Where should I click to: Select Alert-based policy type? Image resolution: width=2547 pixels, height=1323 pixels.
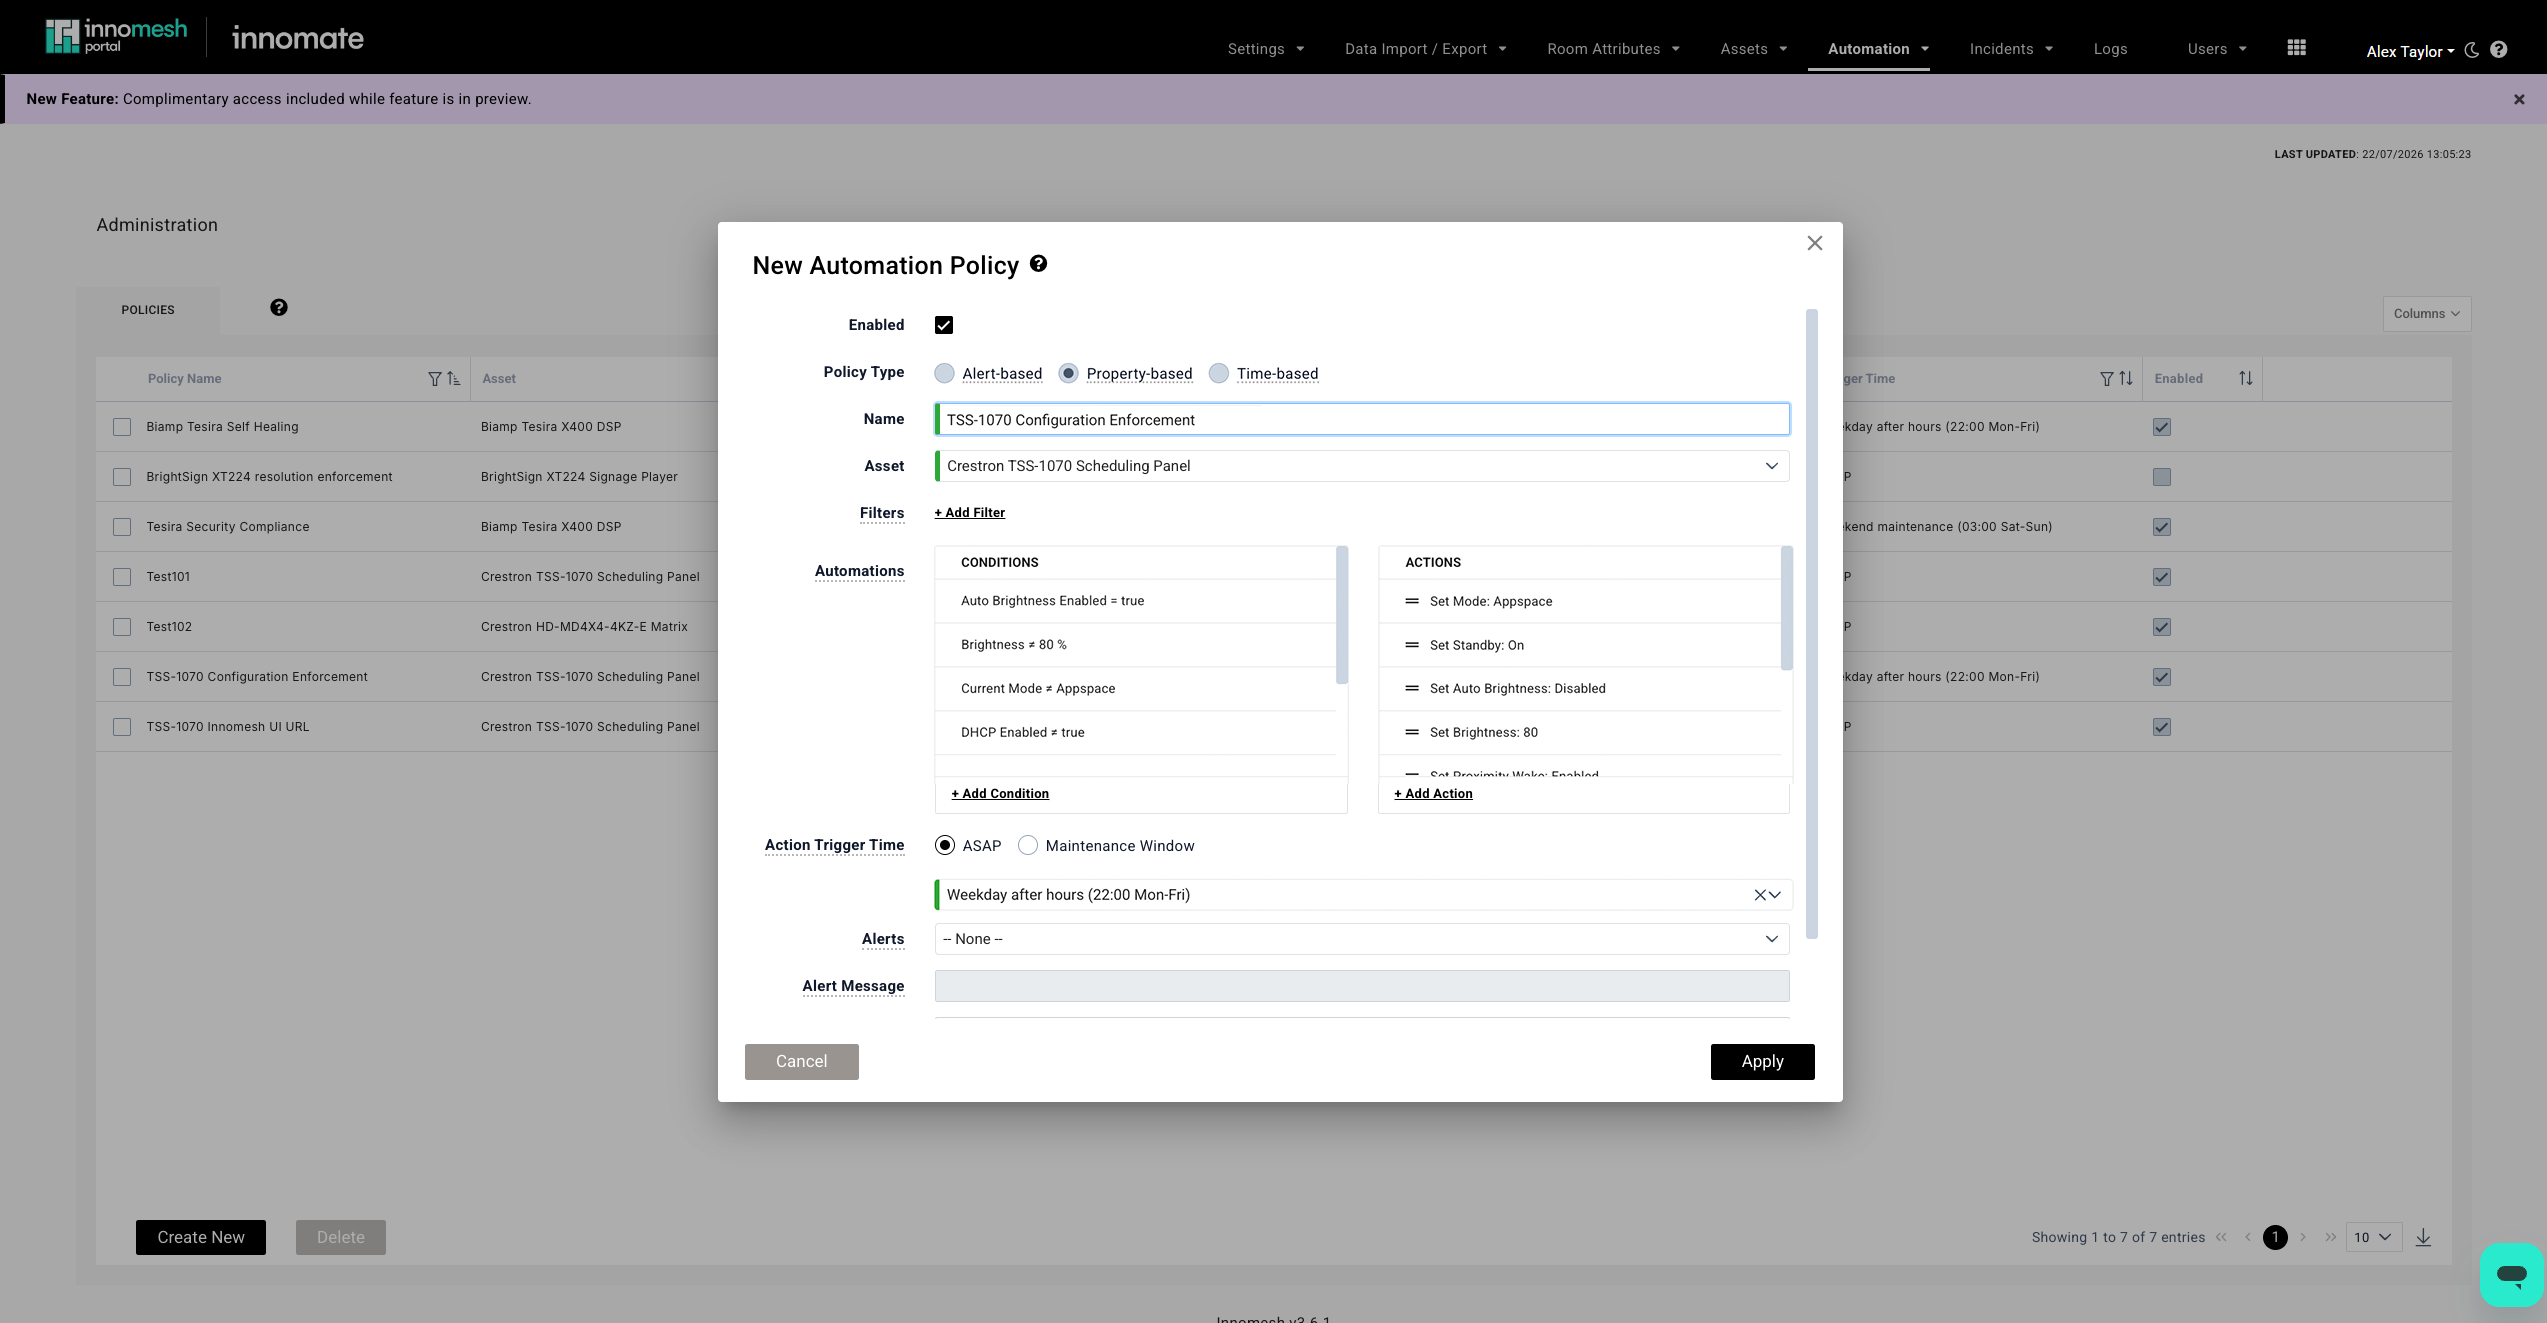944,373
